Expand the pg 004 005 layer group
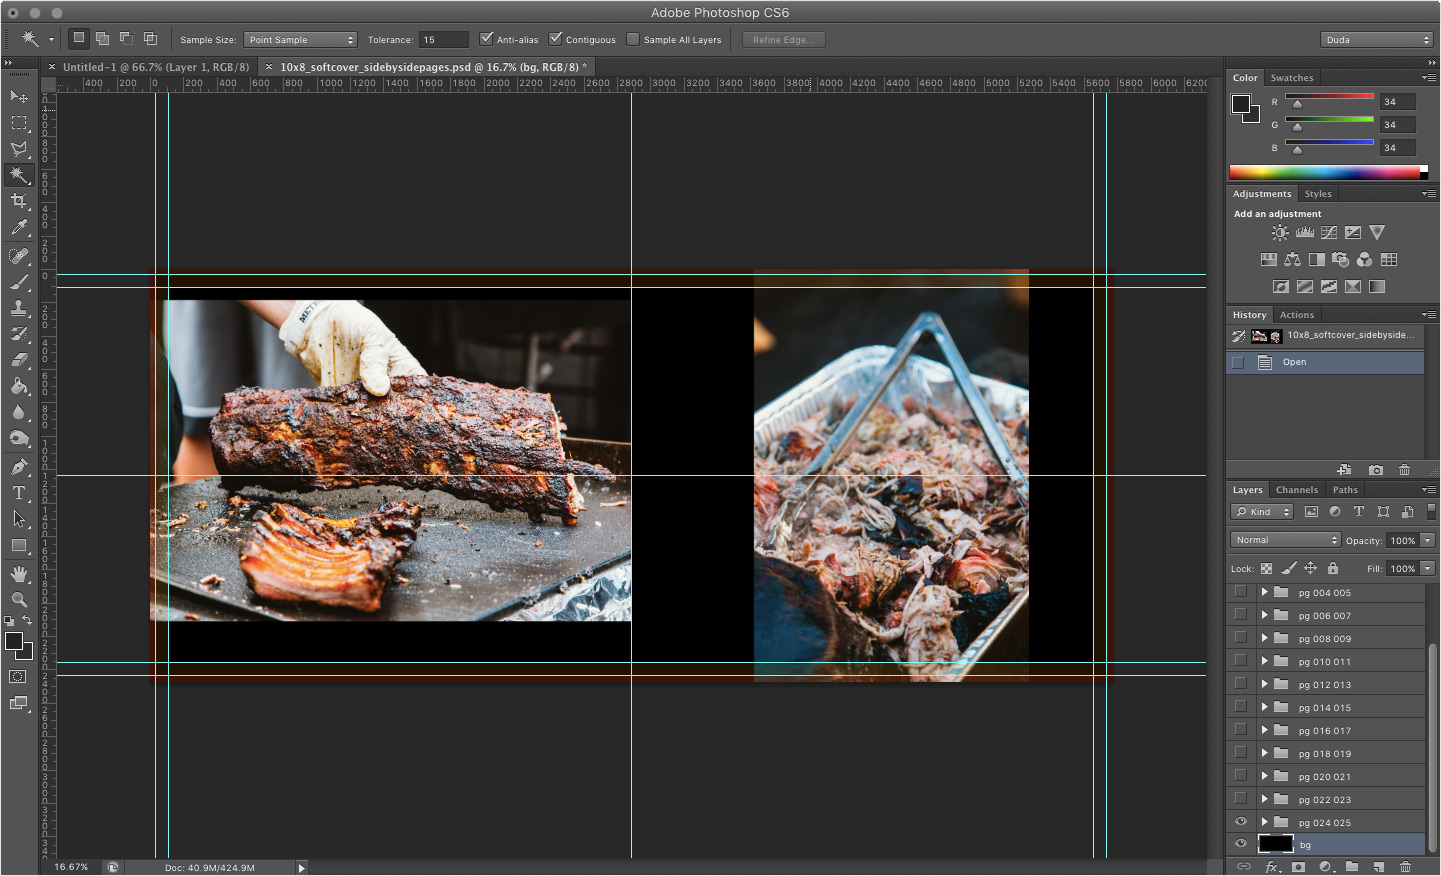 [1264, 592]
